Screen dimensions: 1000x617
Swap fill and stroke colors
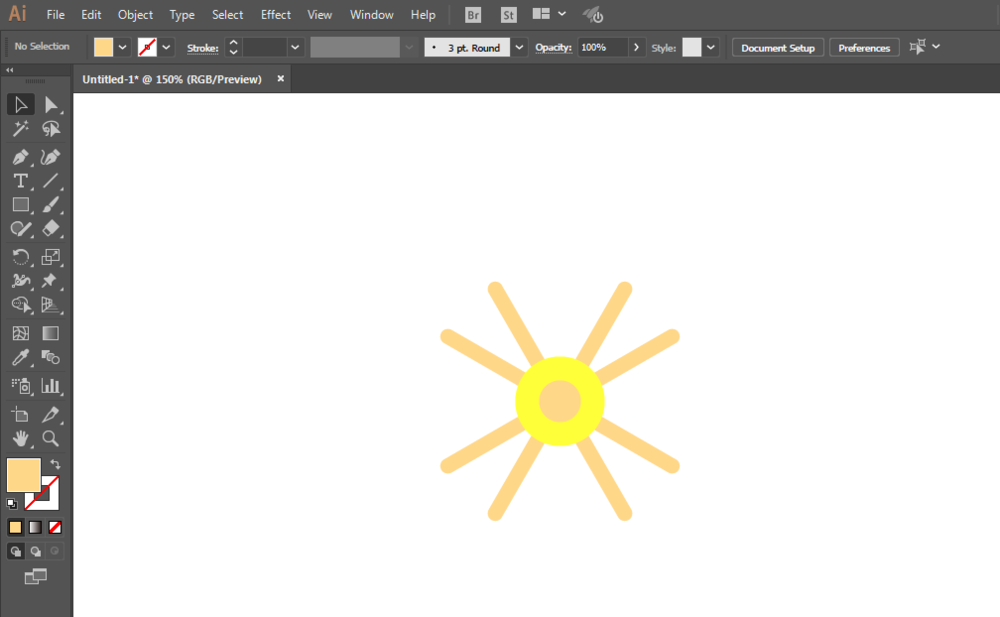55,465
